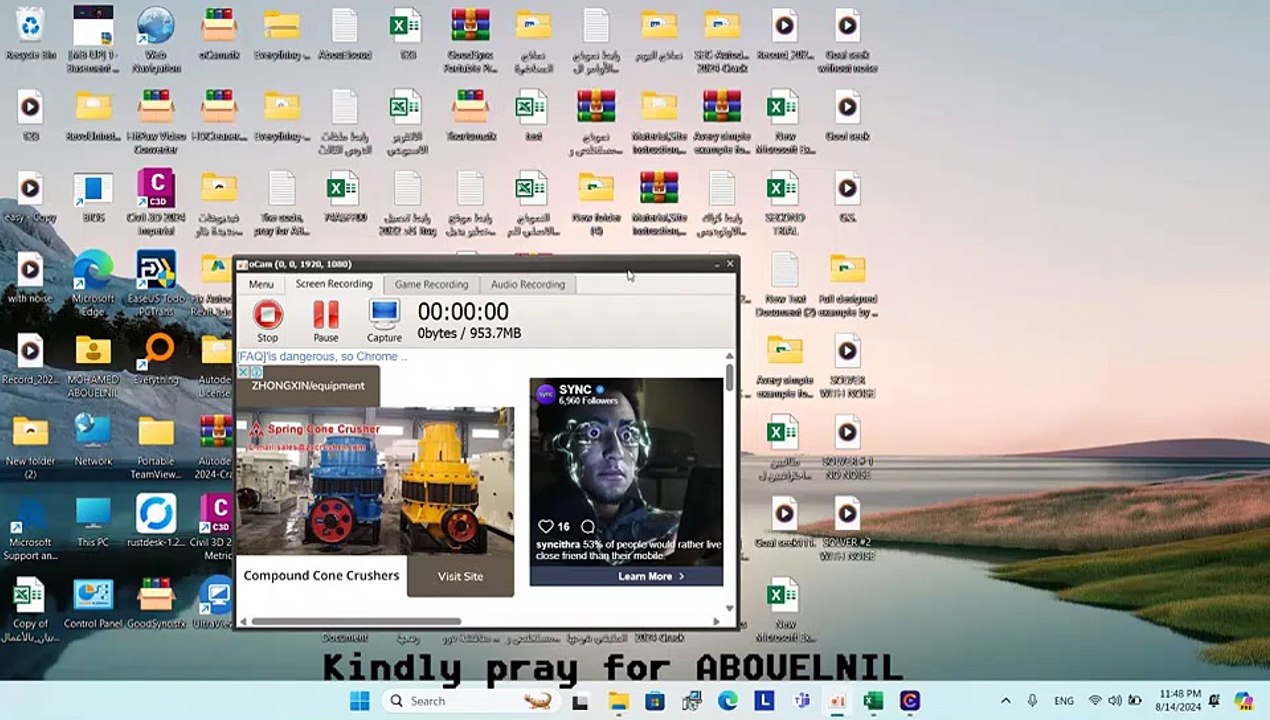Select the Control Panel desktop icon

pyautogui.click(x=93, y=603)
